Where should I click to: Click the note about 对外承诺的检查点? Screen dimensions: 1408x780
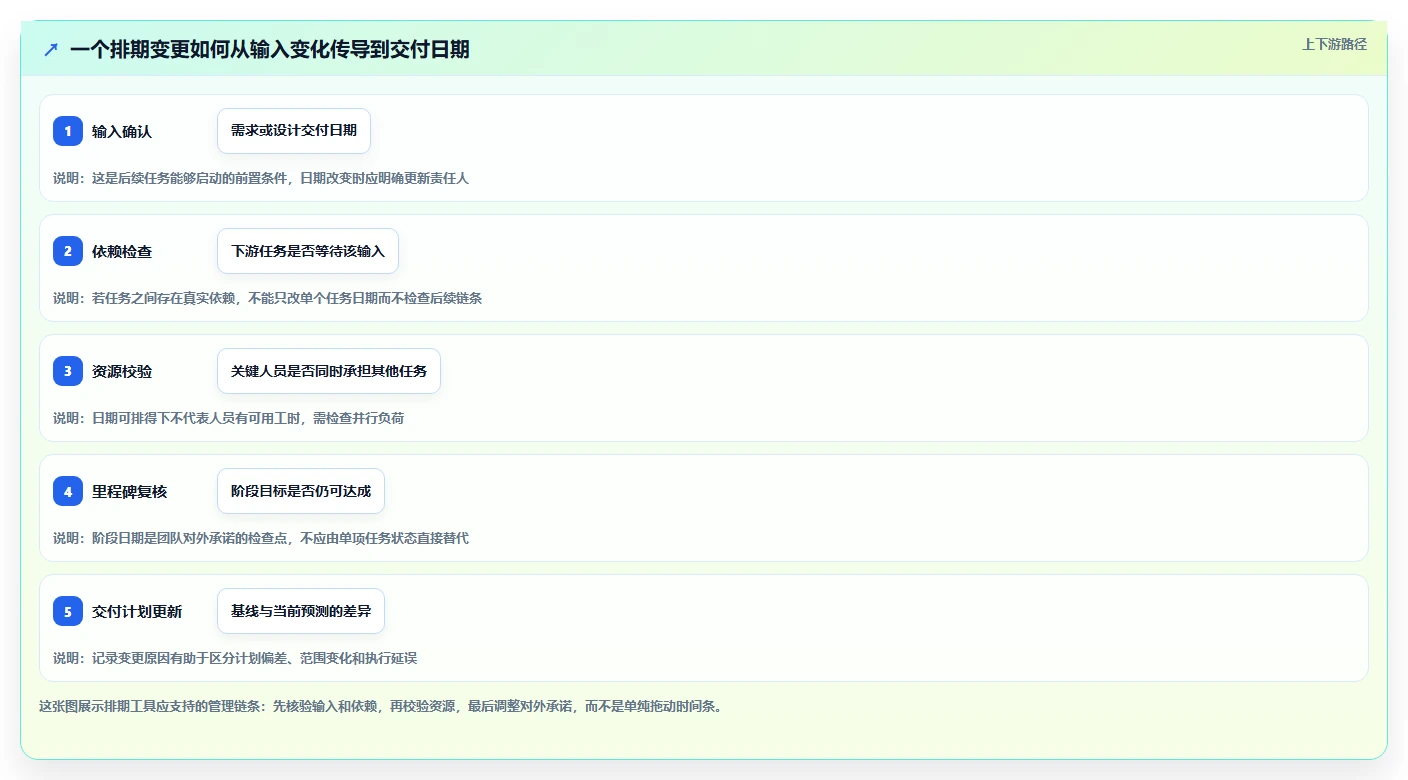(261, 538)
